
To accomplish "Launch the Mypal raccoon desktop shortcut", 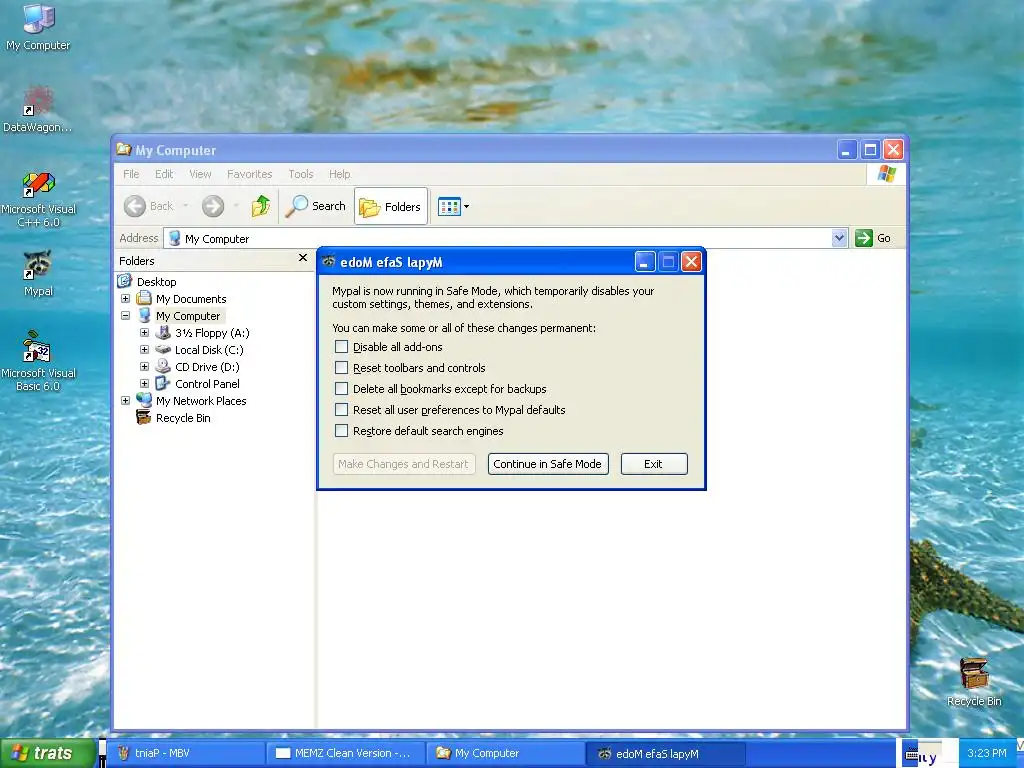I will tap(38, 273).
